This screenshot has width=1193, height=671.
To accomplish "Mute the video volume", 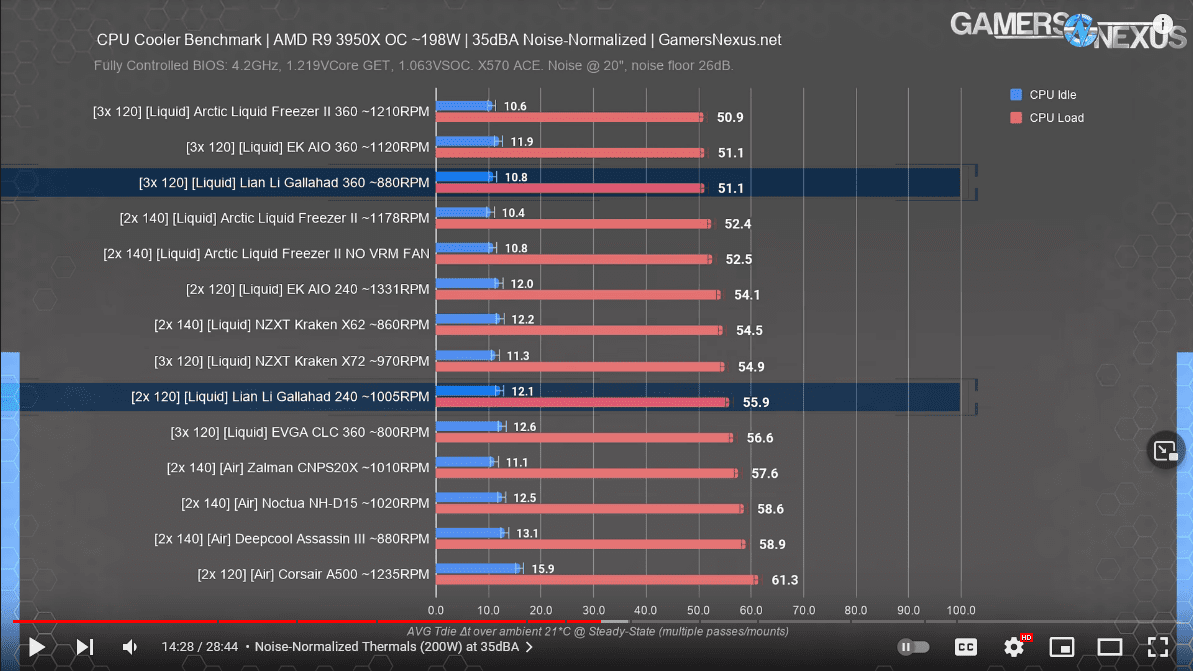I will coord(130,647).
